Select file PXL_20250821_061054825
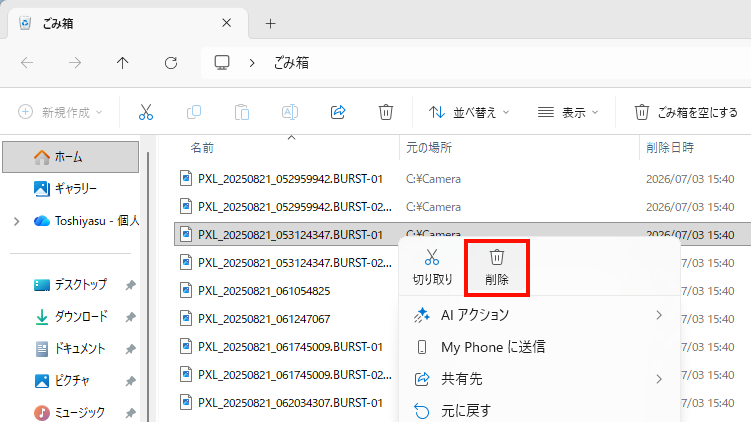The height and width of the screenshot is (422, 751). click(264, 291)
